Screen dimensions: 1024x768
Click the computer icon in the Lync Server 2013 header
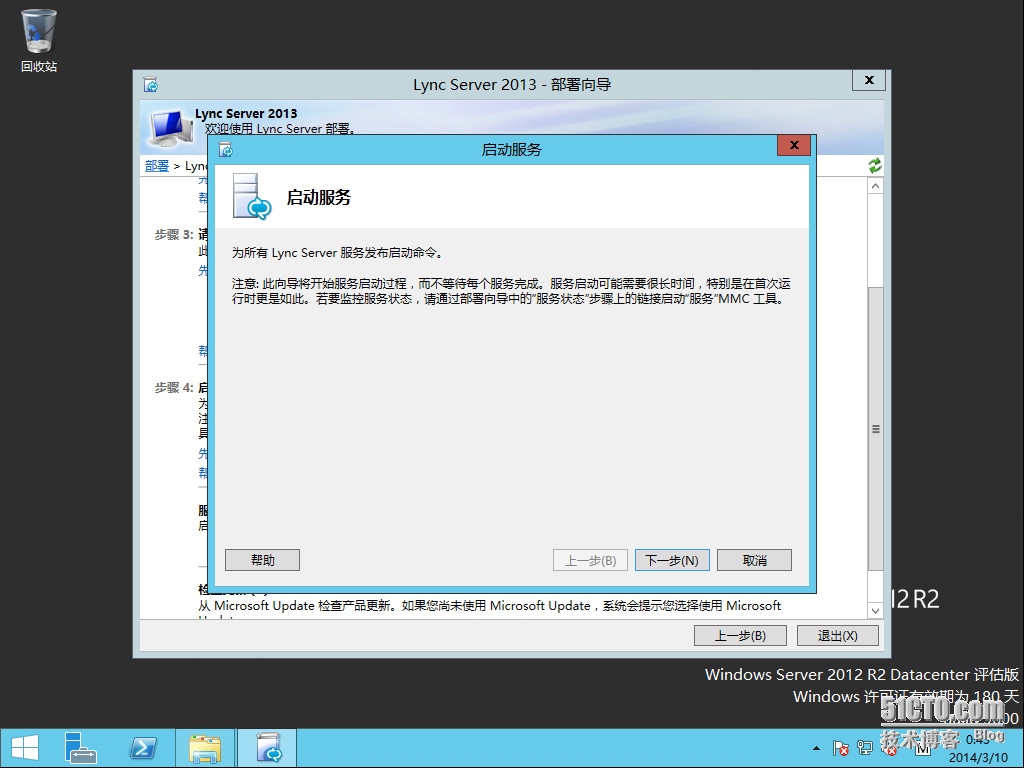pyautogui.click(x=170, y=128)
